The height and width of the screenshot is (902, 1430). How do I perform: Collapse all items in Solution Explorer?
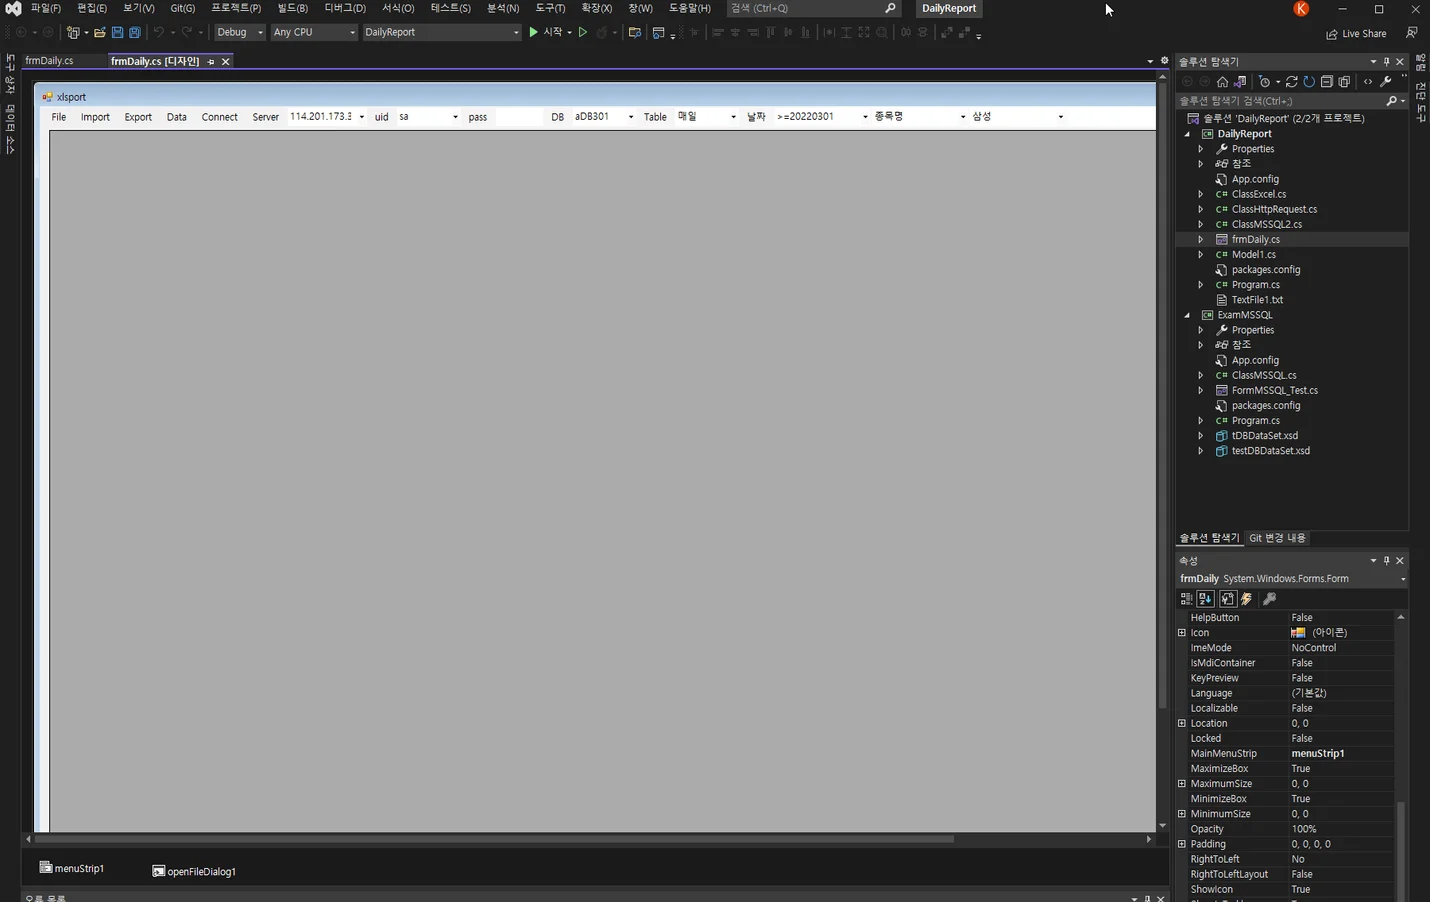(x=1326, y=81)
